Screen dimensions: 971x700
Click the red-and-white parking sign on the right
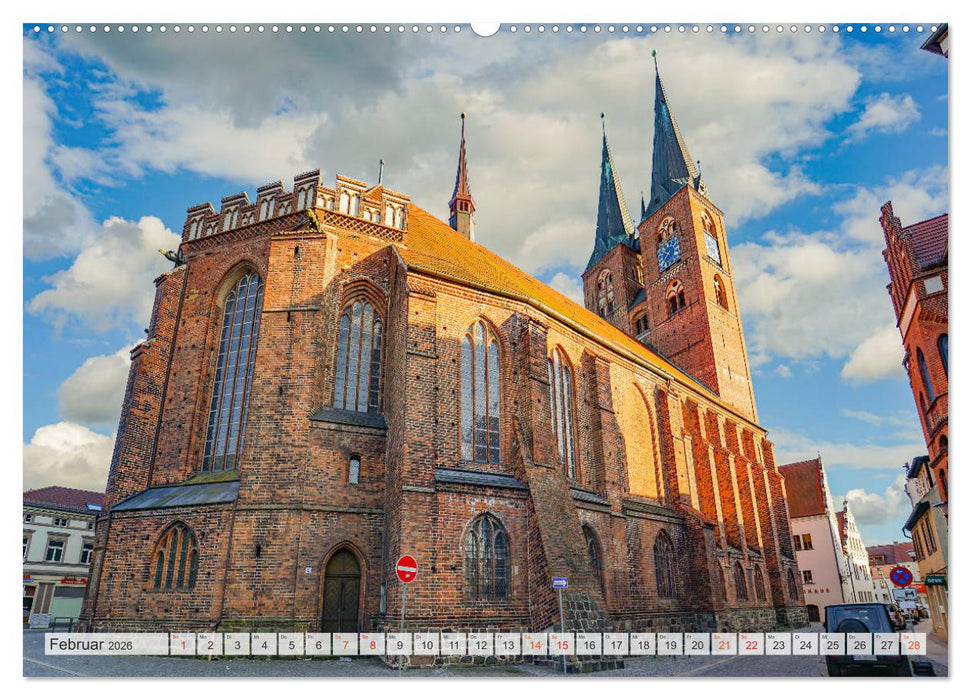[x=902, y=577]
